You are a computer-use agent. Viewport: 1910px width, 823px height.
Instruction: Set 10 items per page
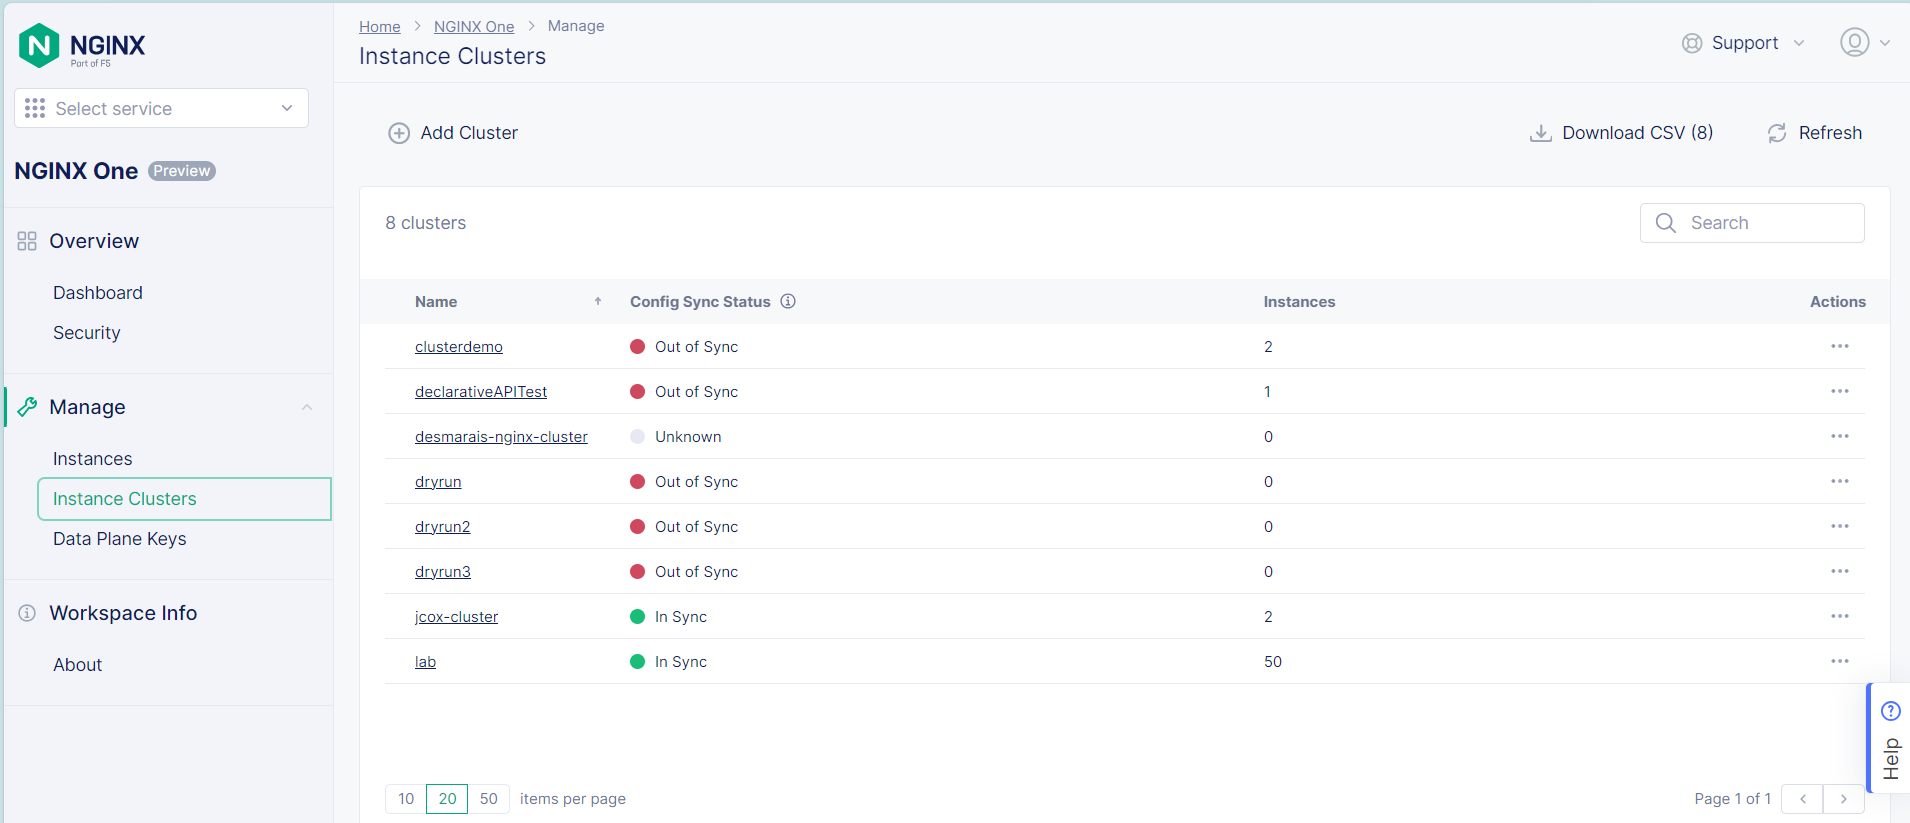point(406,798)
